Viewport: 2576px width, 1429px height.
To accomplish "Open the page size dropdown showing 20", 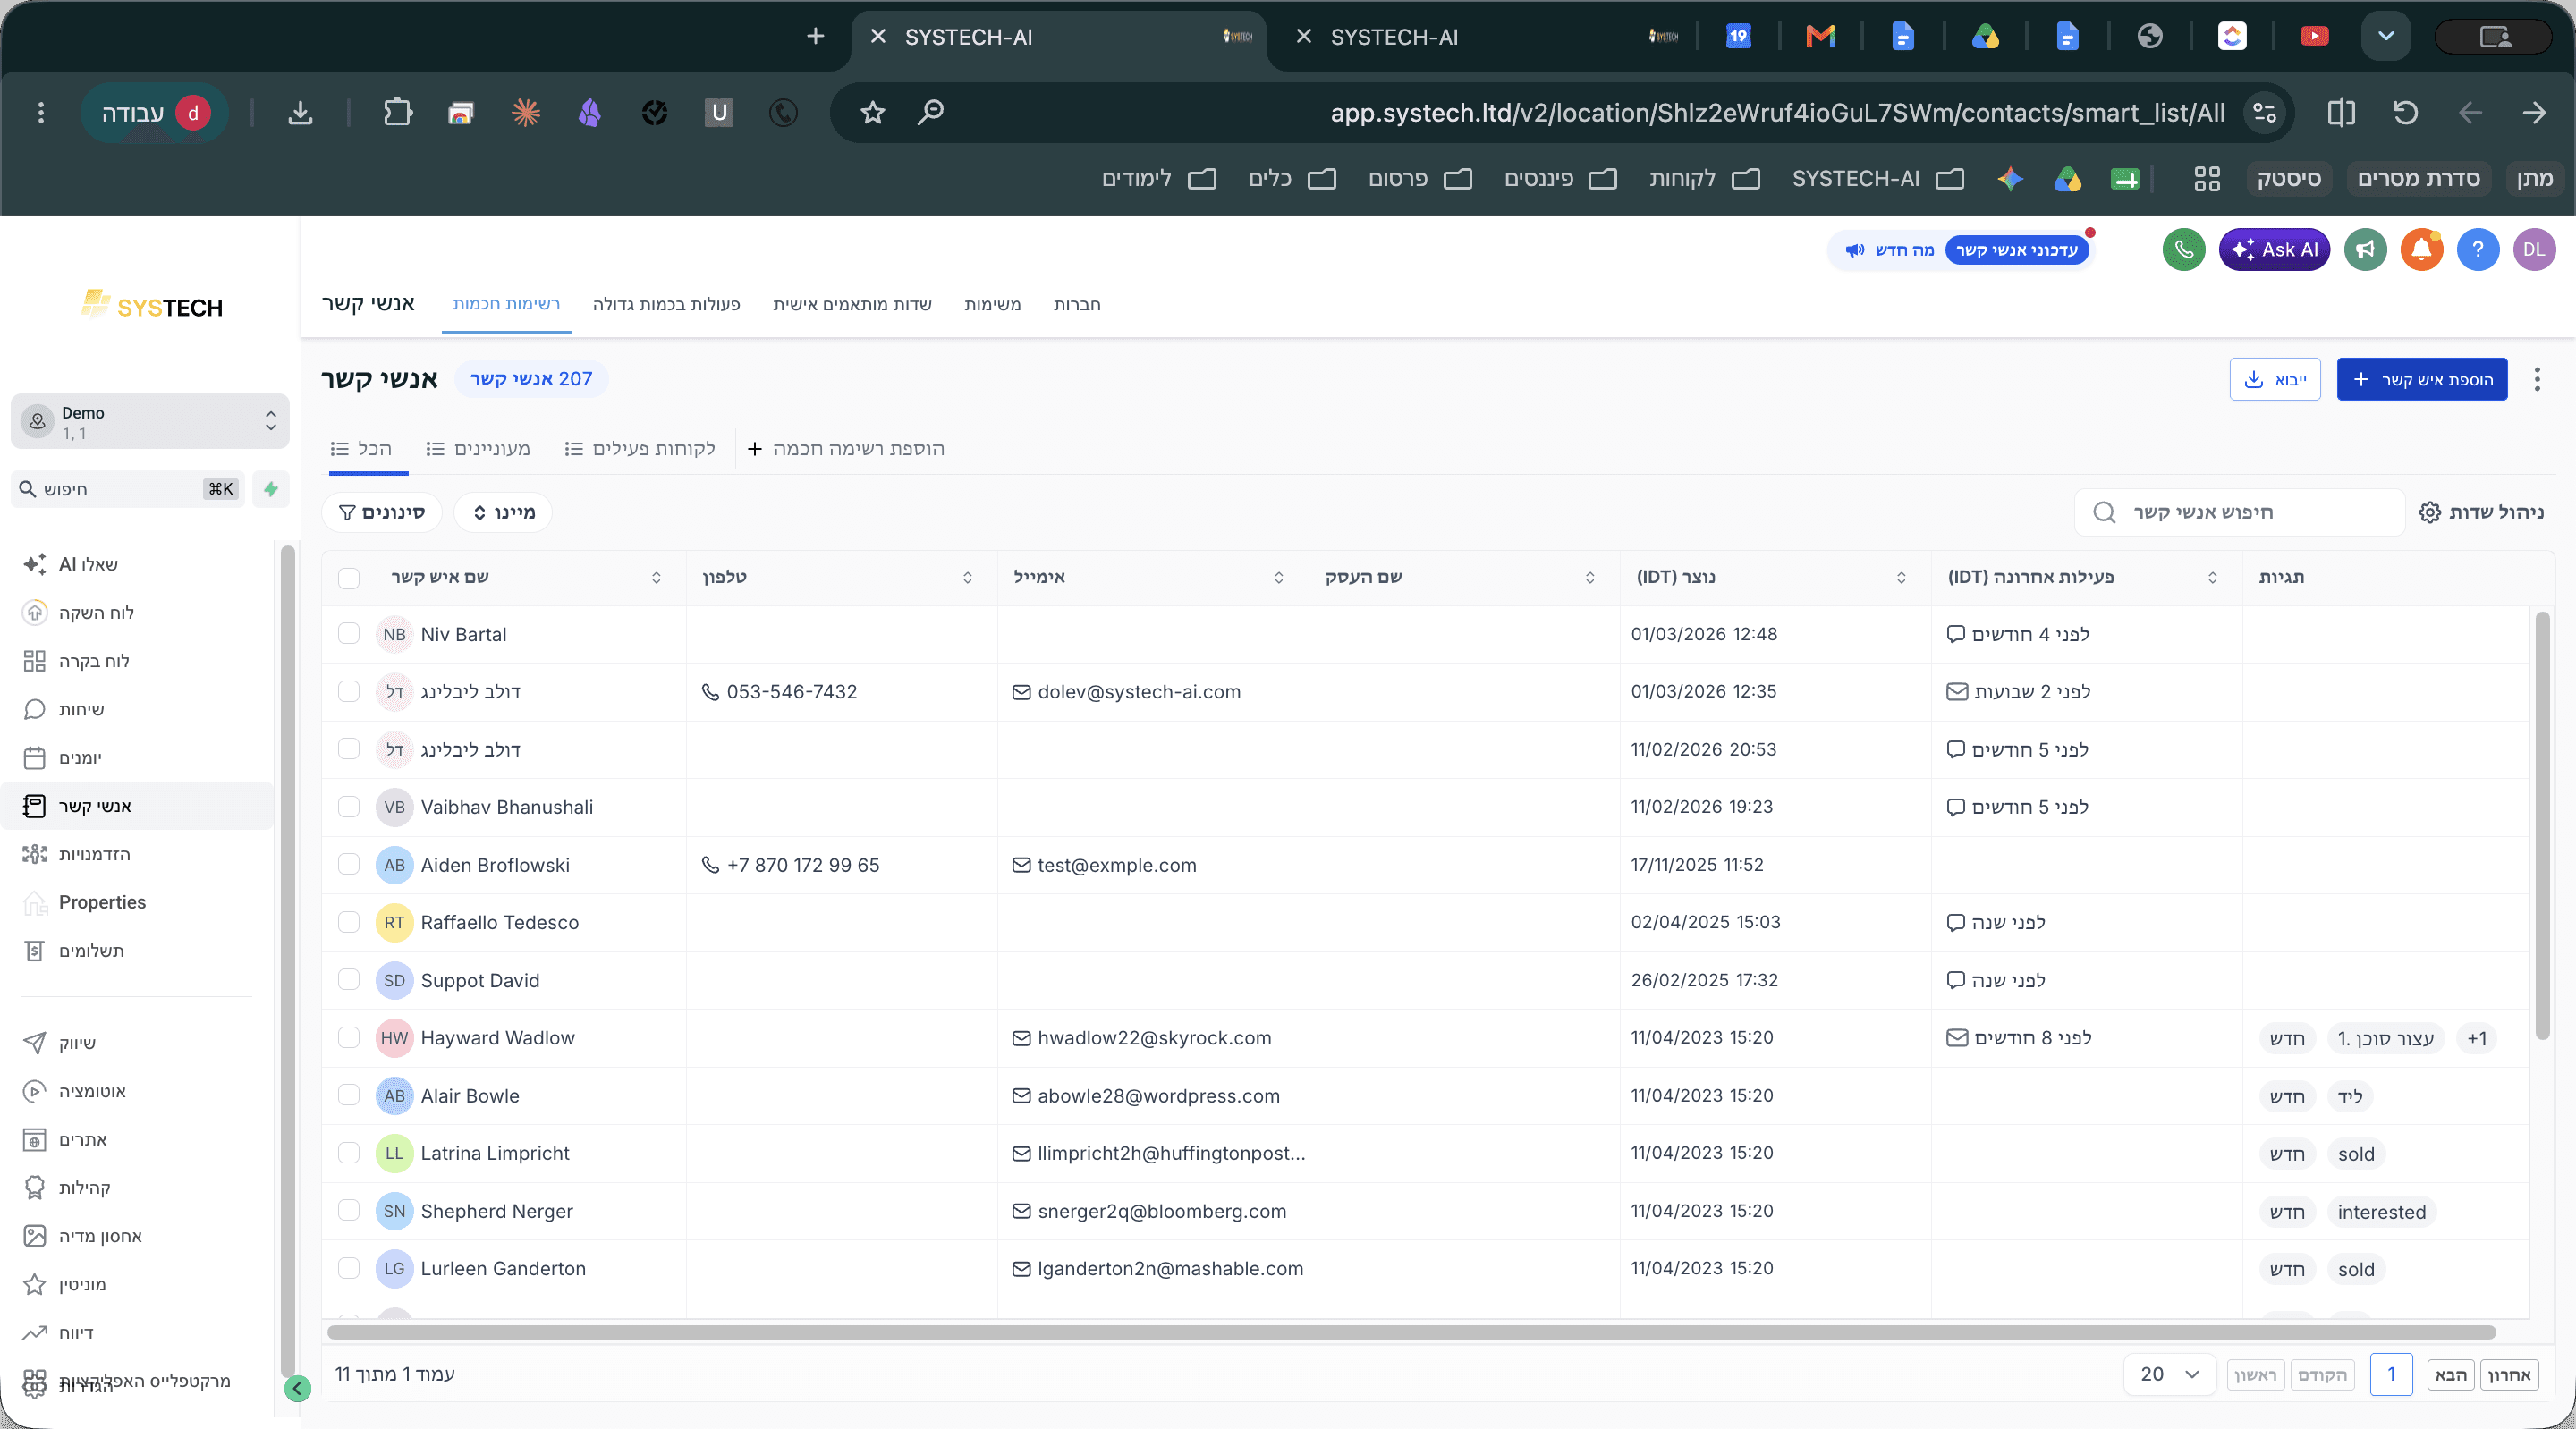I will (x=2169, y=1375).
